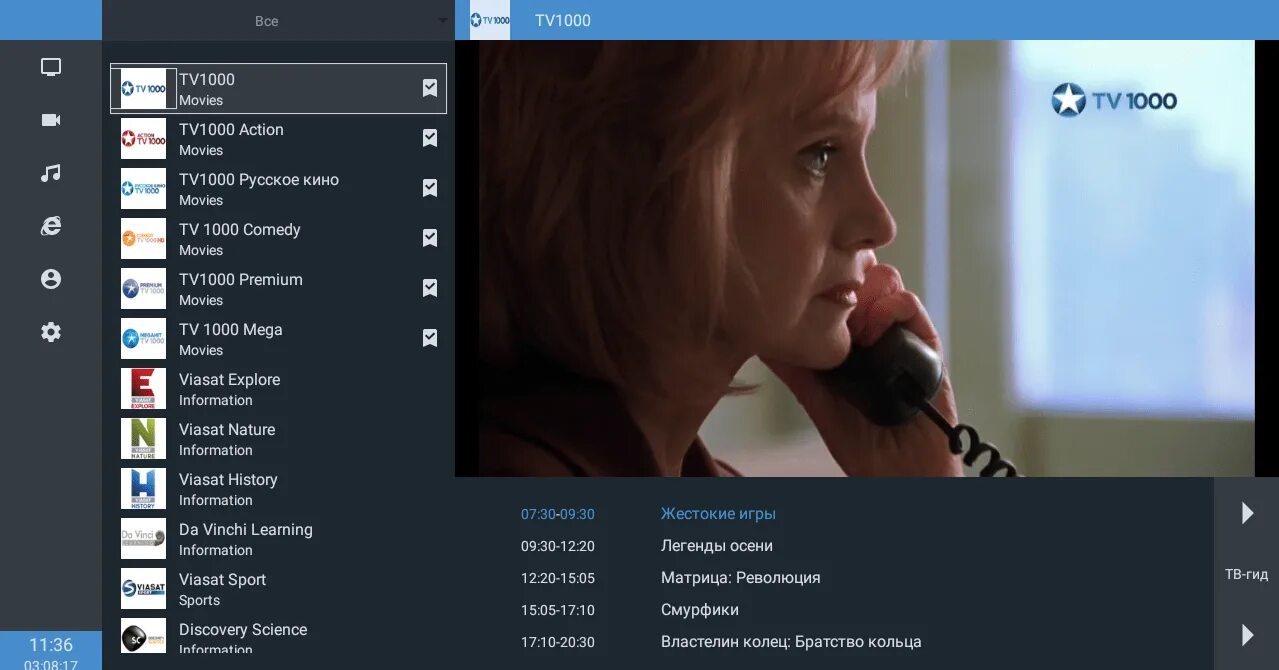
Task: Select TV1000 Action channel name
Action: (x=231, y=130)
